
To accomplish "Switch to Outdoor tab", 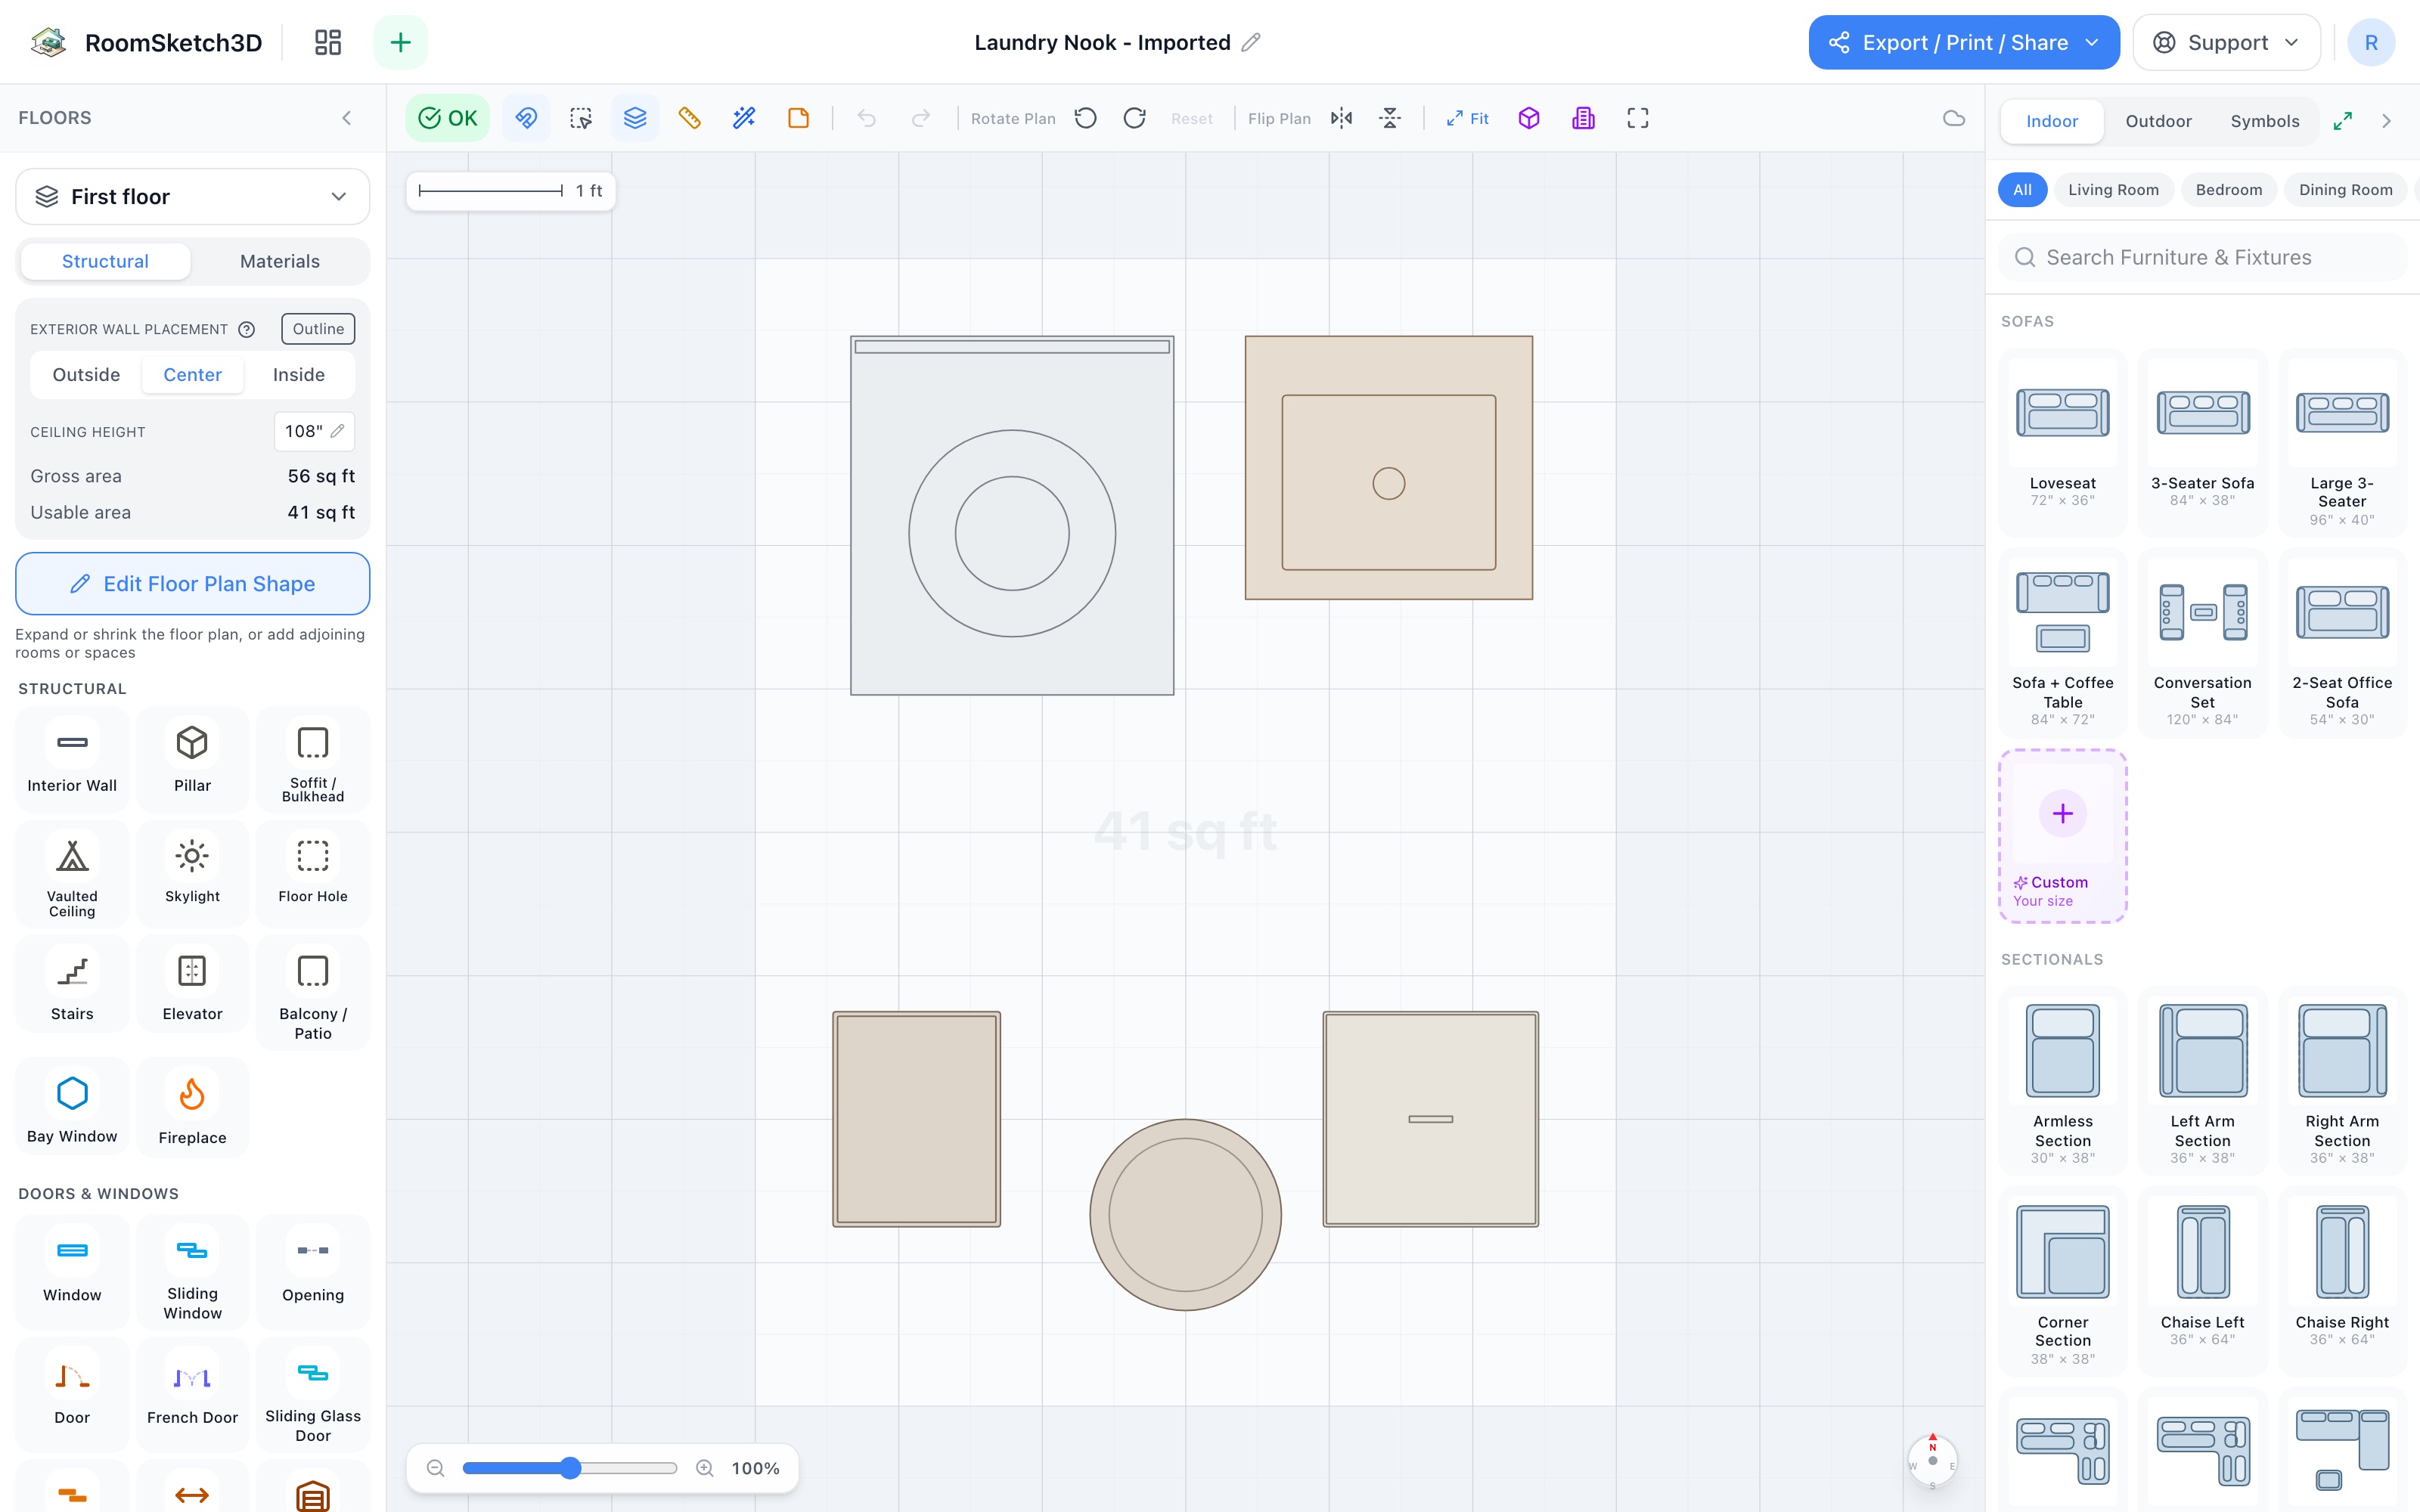I will [2158, 121].
